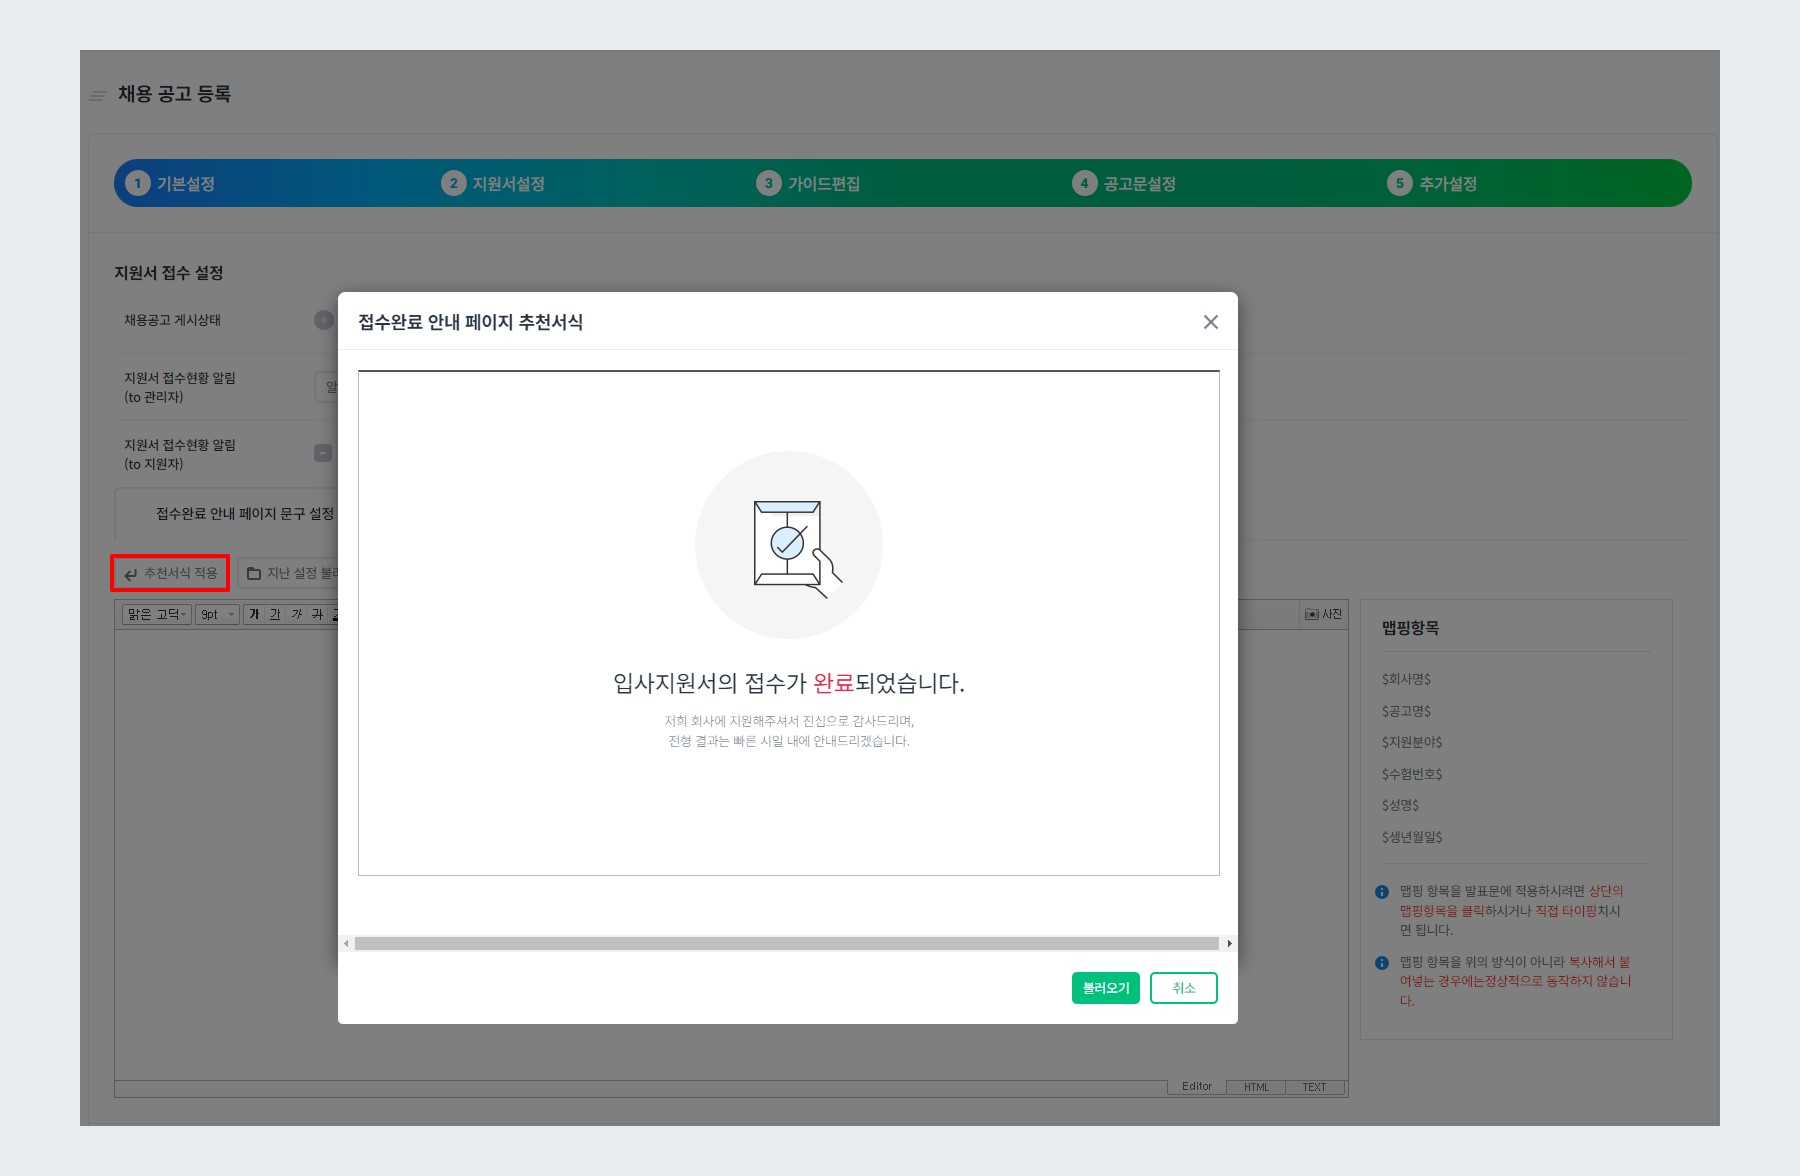Viewport: 1800px width, 1176px height.
Task: Switch editor to Editor mode tab
Action: [x=1196, y=1087]
